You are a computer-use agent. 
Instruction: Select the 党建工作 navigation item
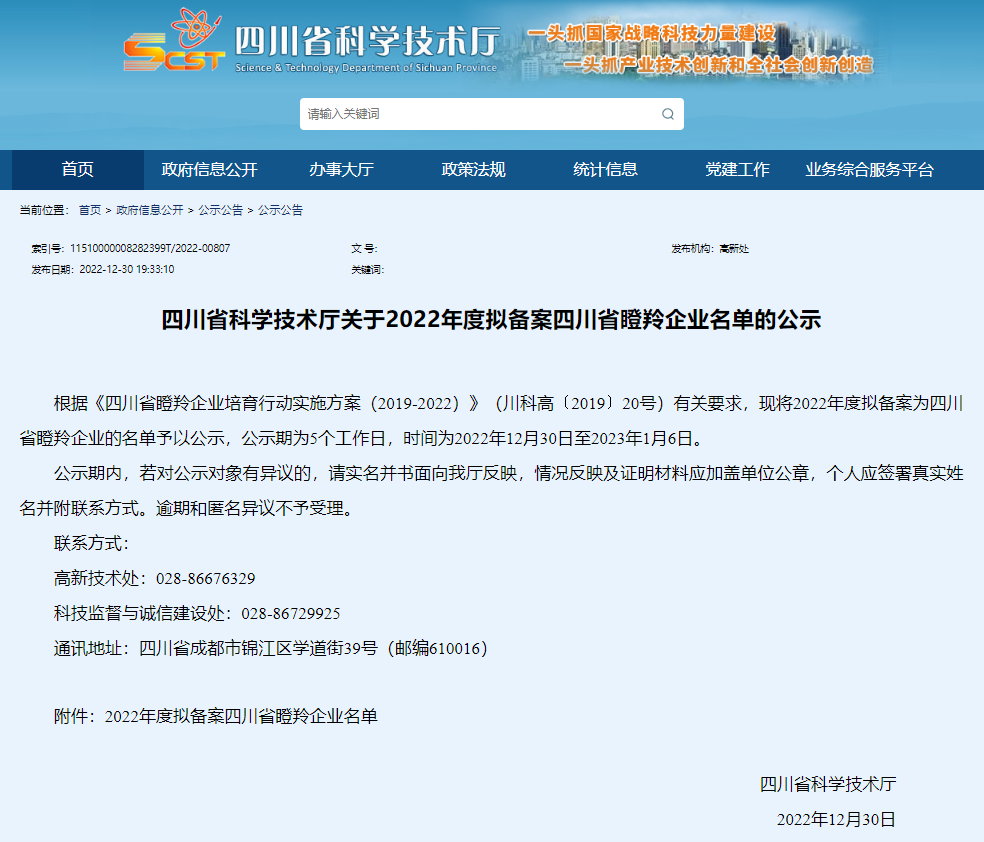[x=737, y=170]
